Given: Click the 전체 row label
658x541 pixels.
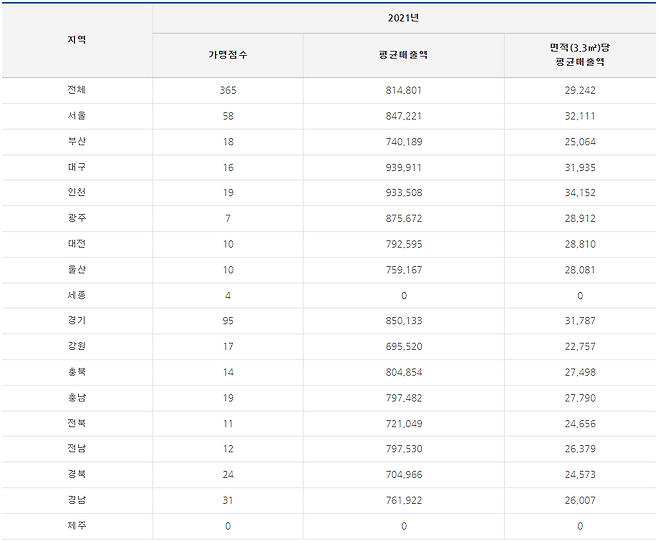Looking at the screenshot, I should point(76,90).
